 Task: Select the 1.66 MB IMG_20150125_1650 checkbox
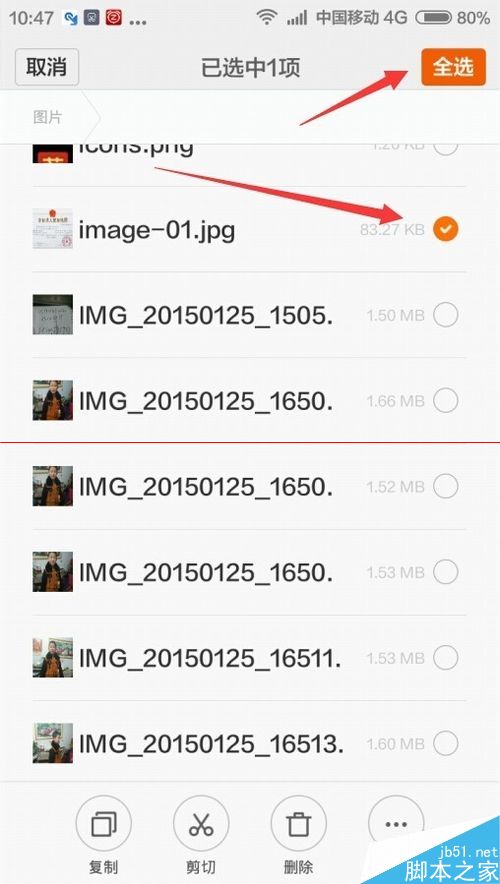[446, 400]
